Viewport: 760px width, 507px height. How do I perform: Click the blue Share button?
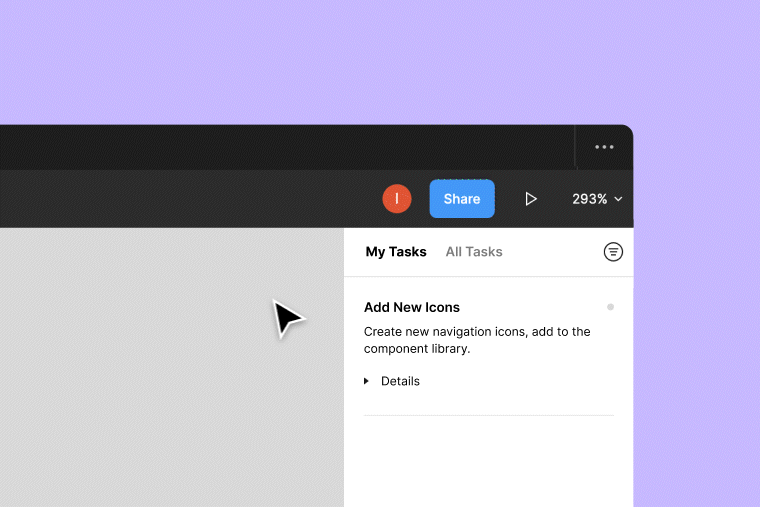(x=462, y=199)
